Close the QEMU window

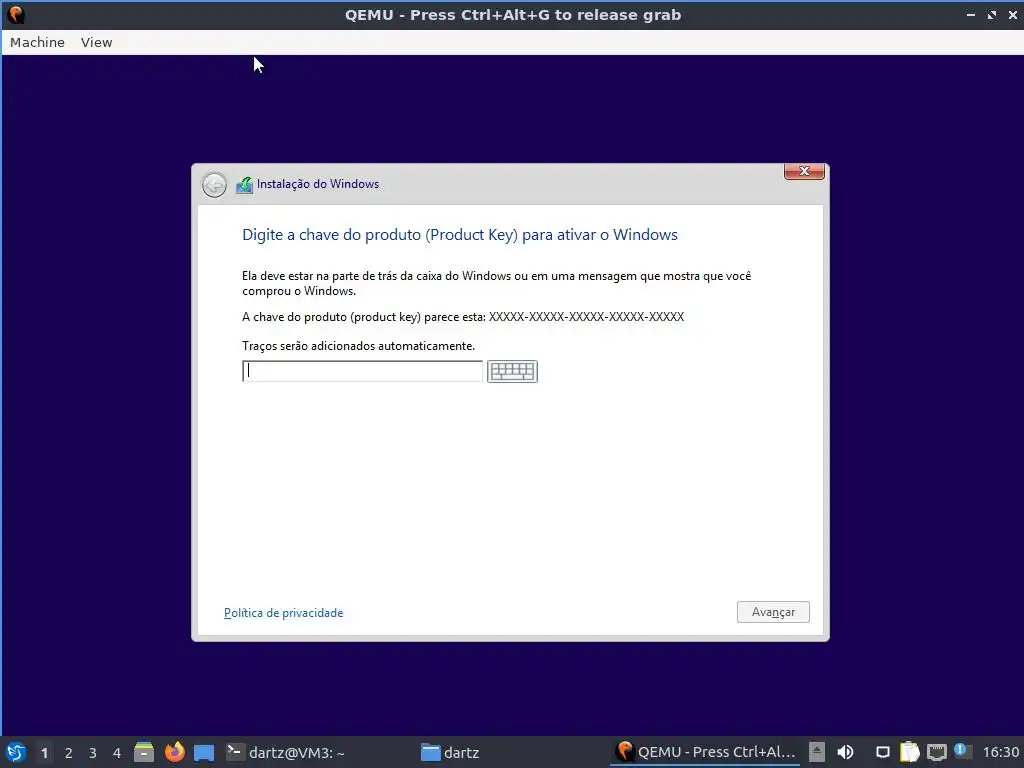pos(1013,14)
